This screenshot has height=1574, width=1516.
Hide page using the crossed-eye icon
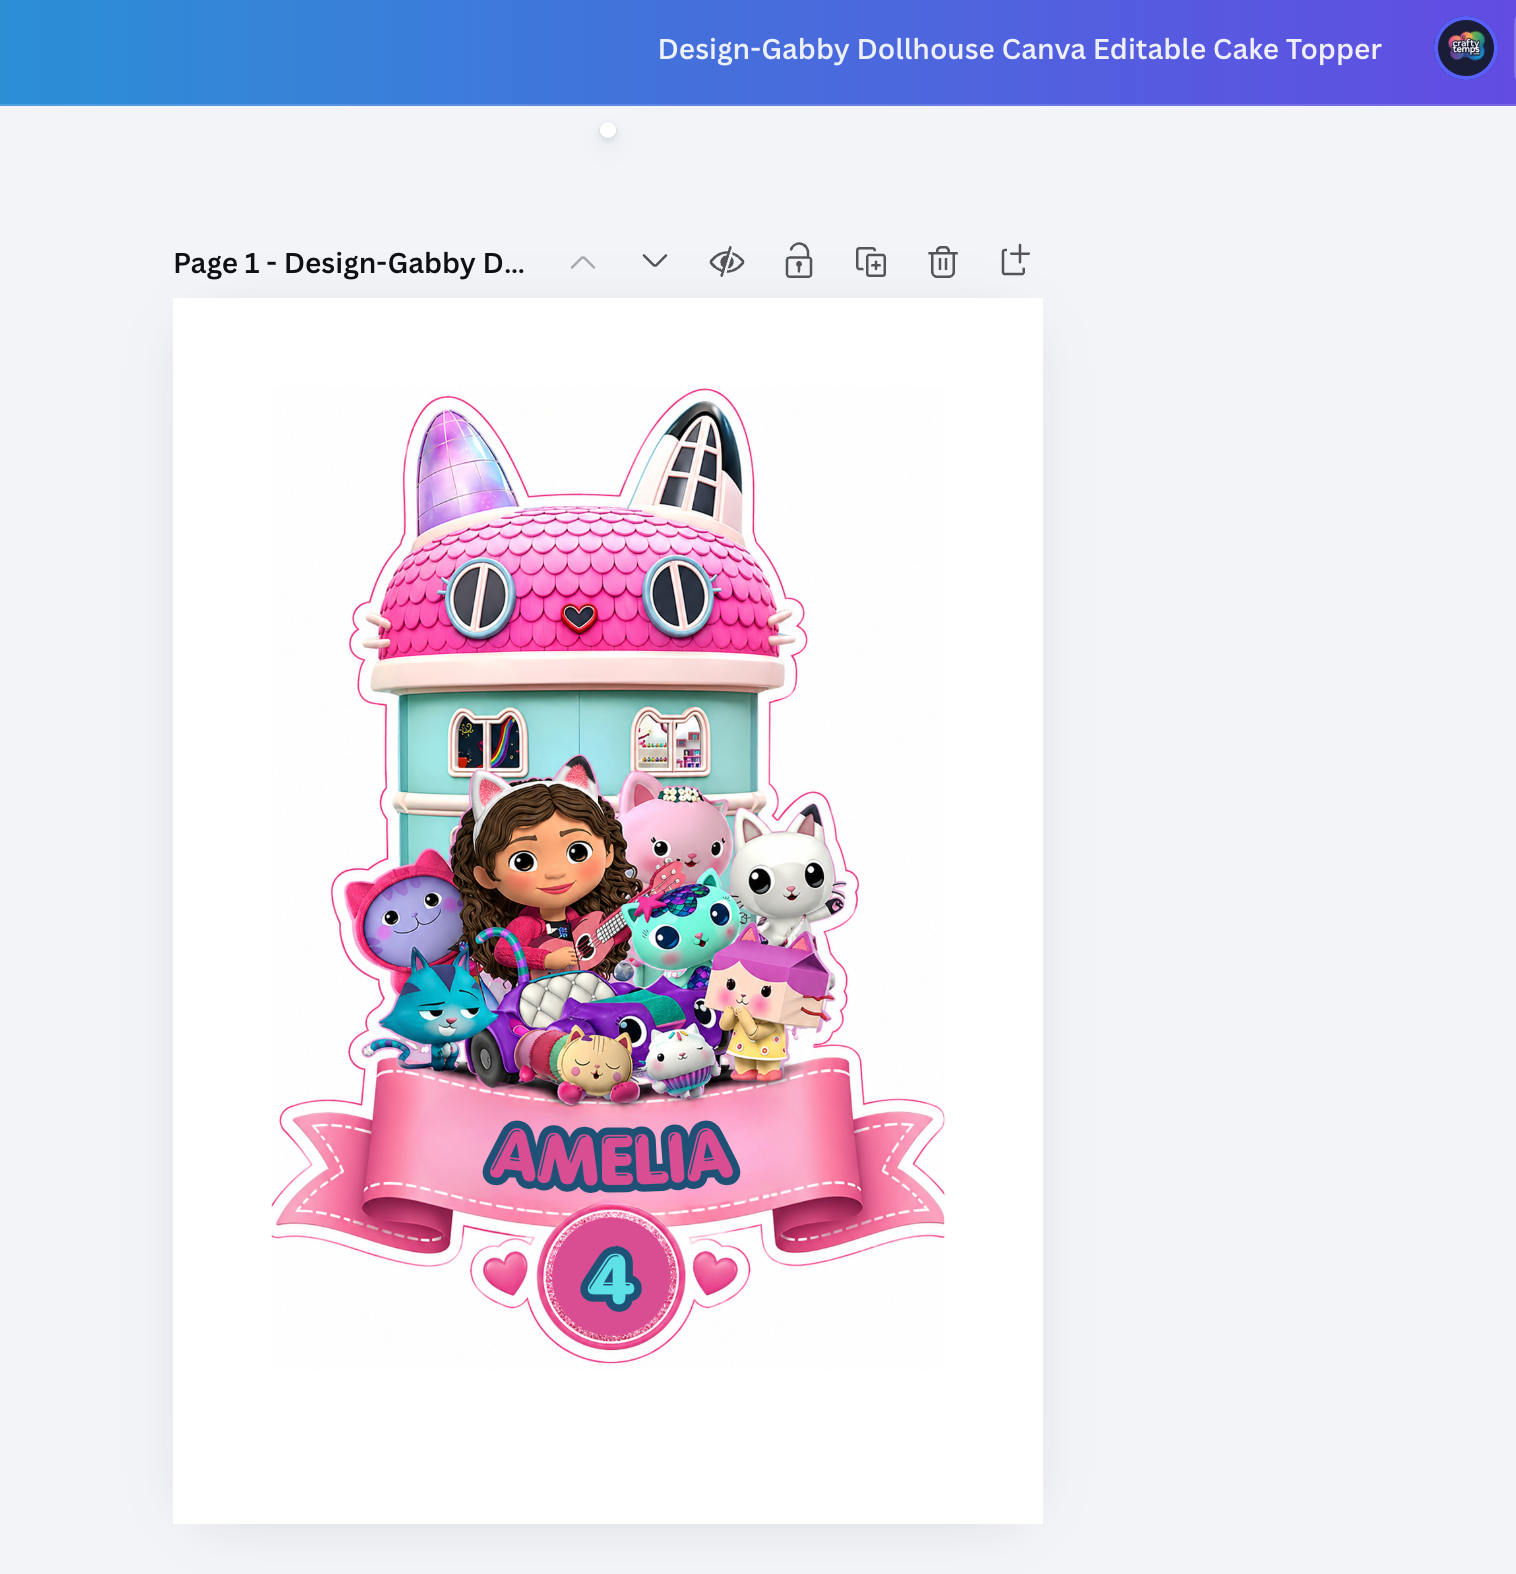coord(727,262)
